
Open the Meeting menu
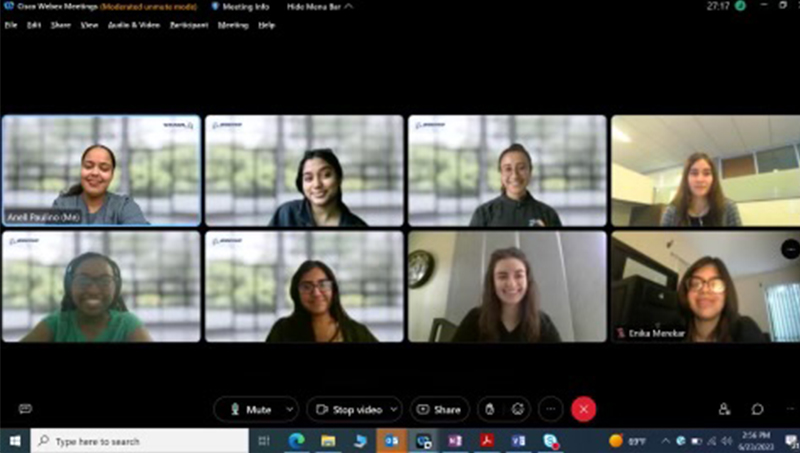tap(233, 25)
